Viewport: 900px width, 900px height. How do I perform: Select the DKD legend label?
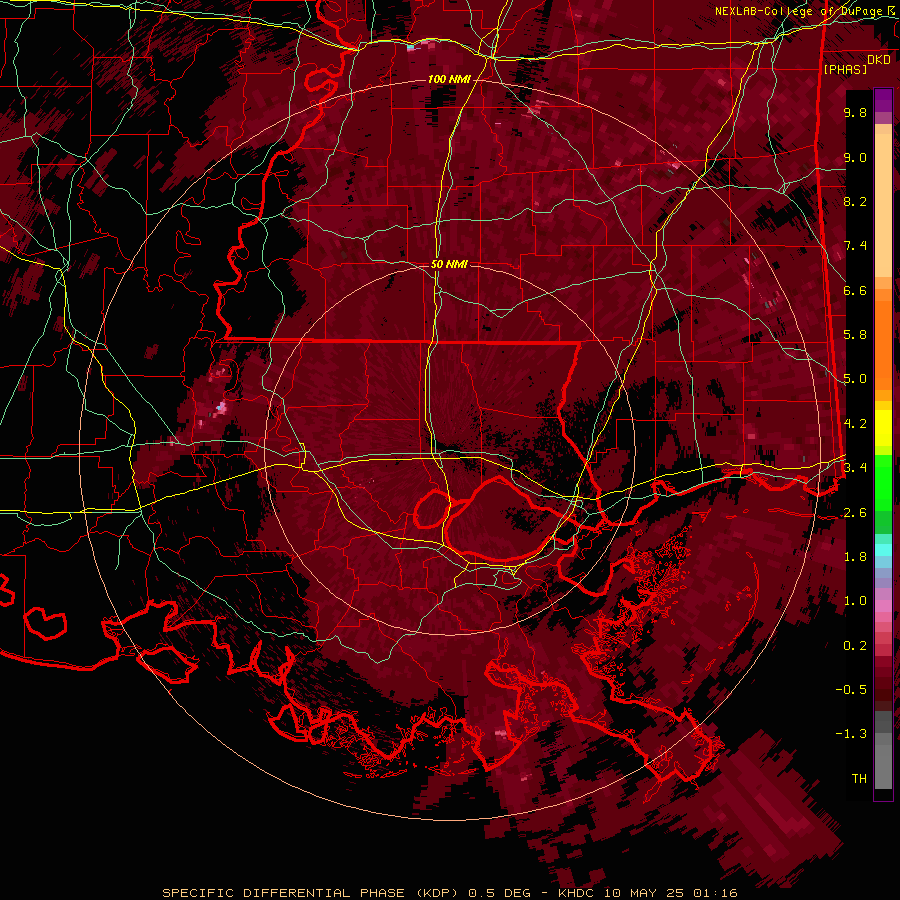pos(879,60)
